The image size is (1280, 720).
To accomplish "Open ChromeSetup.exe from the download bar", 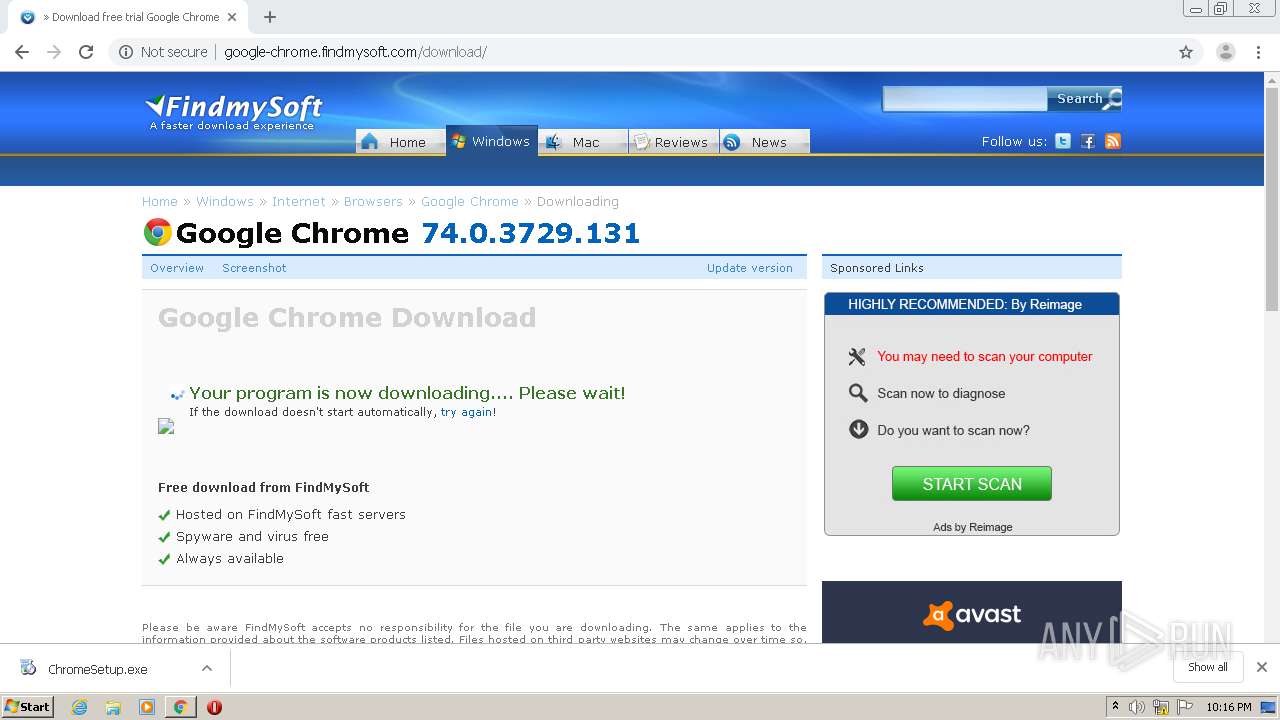I will [x=97, y=669].
